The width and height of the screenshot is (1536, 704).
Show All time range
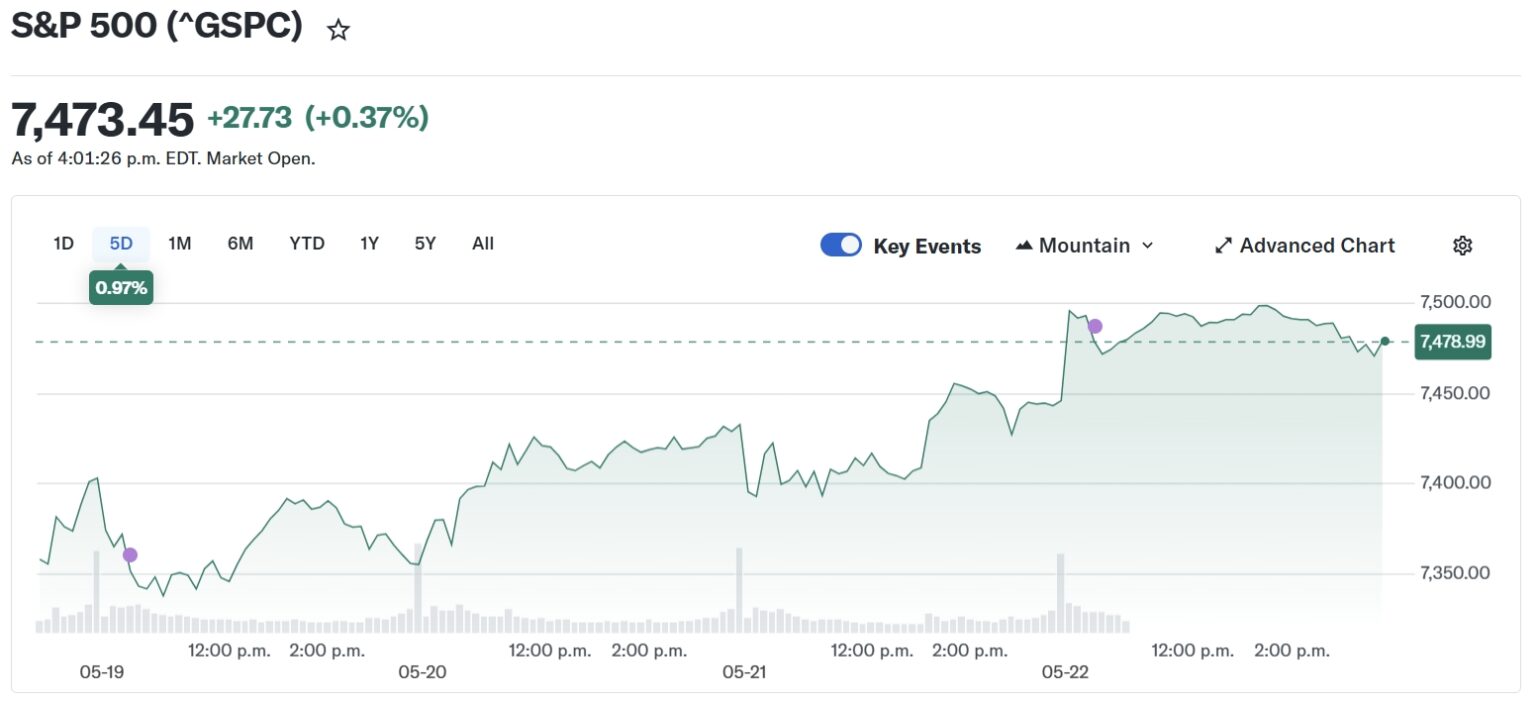pyautogui.click(x=483, y=243)
